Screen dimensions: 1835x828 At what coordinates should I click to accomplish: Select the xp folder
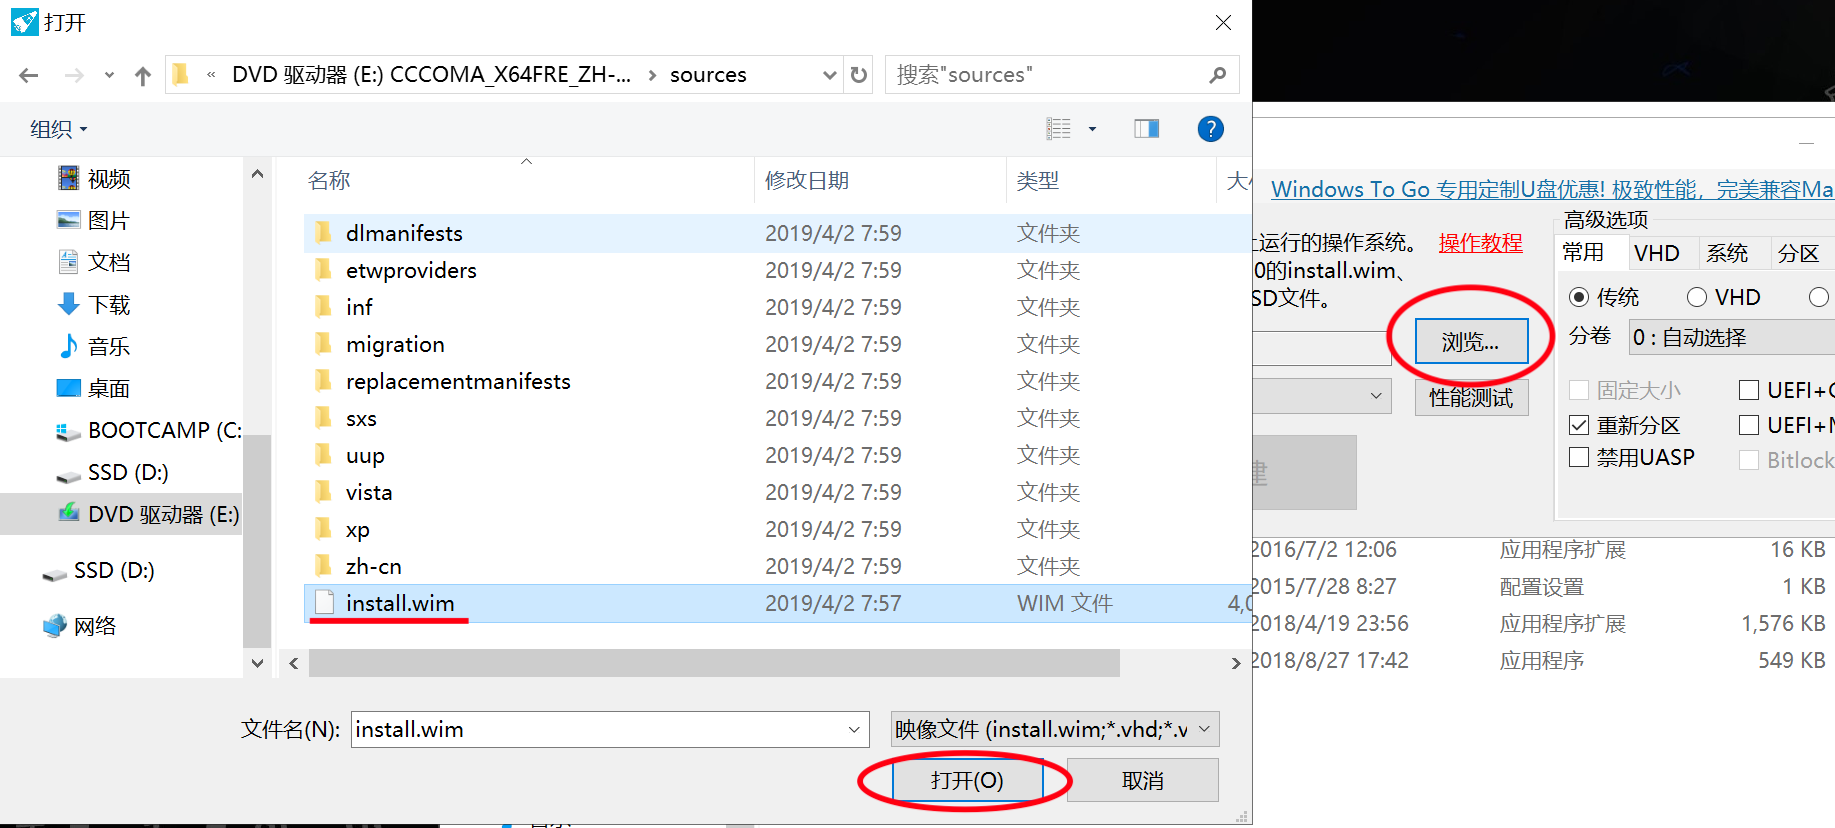357,529
